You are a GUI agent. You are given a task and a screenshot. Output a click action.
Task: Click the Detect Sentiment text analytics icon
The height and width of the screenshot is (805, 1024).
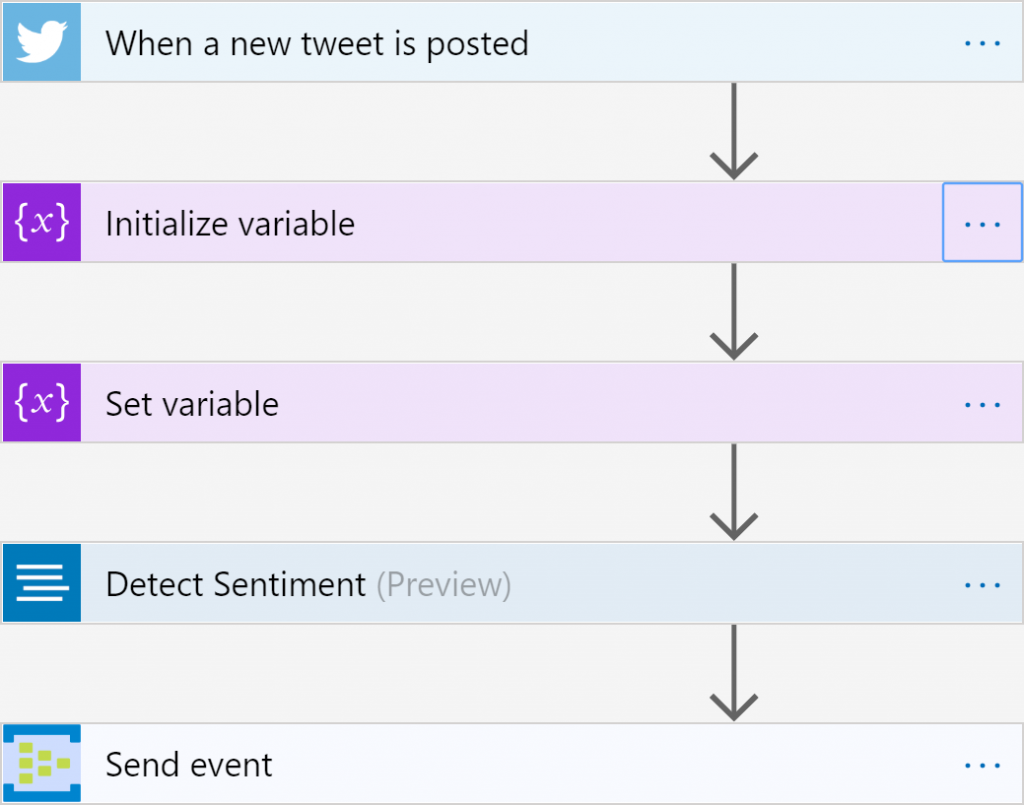41,583
